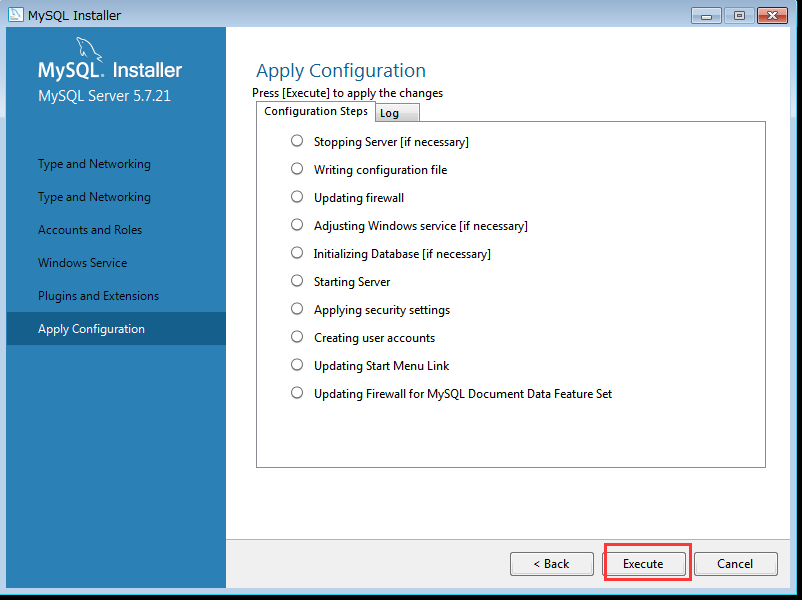802x600 pixels.
Task: Select the Configuration Steps tab
Action: click(316, 112)
